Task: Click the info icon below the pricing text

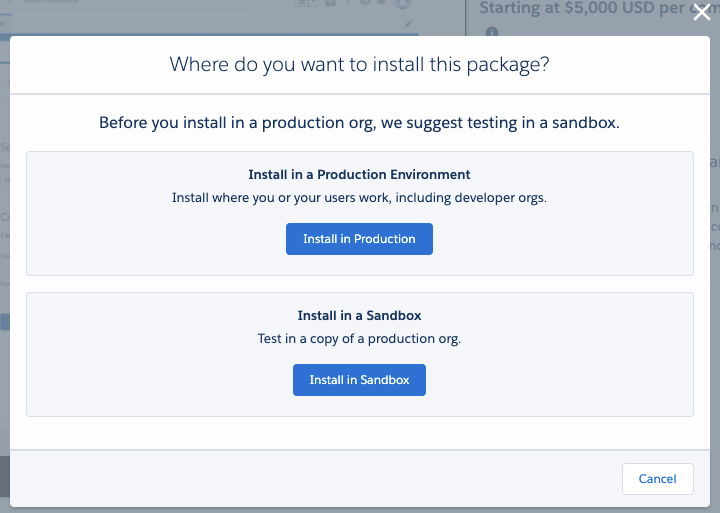Action: (x=492, y=32)
